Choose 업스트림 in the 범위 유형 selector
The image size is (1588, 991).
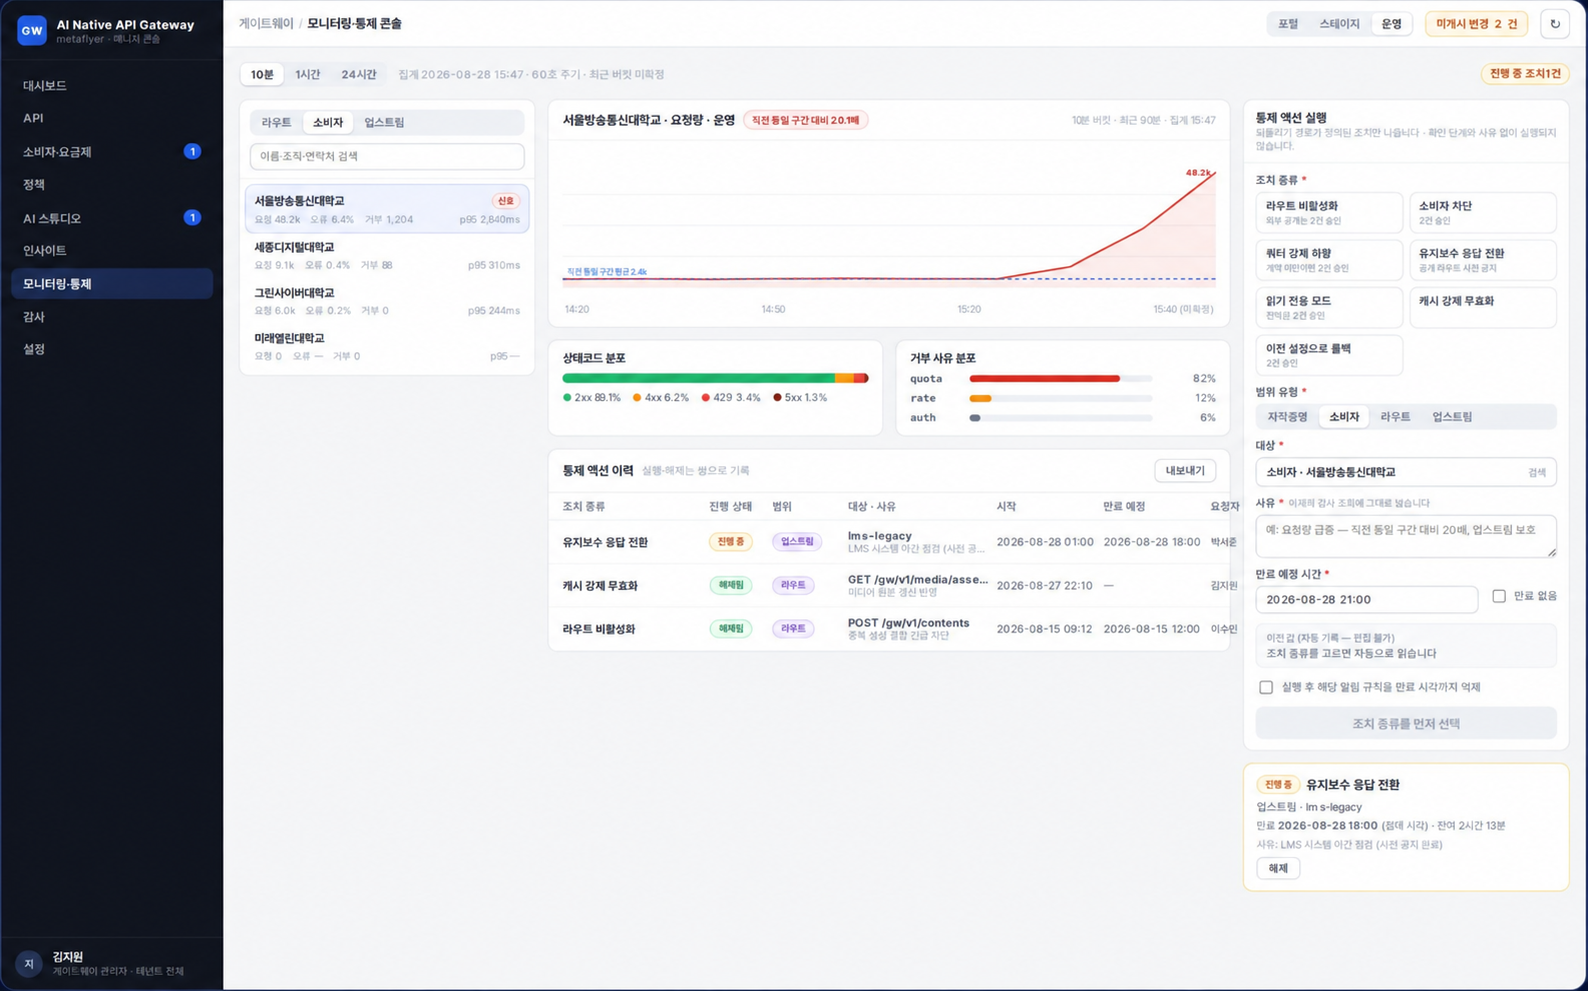(1452, 417)
